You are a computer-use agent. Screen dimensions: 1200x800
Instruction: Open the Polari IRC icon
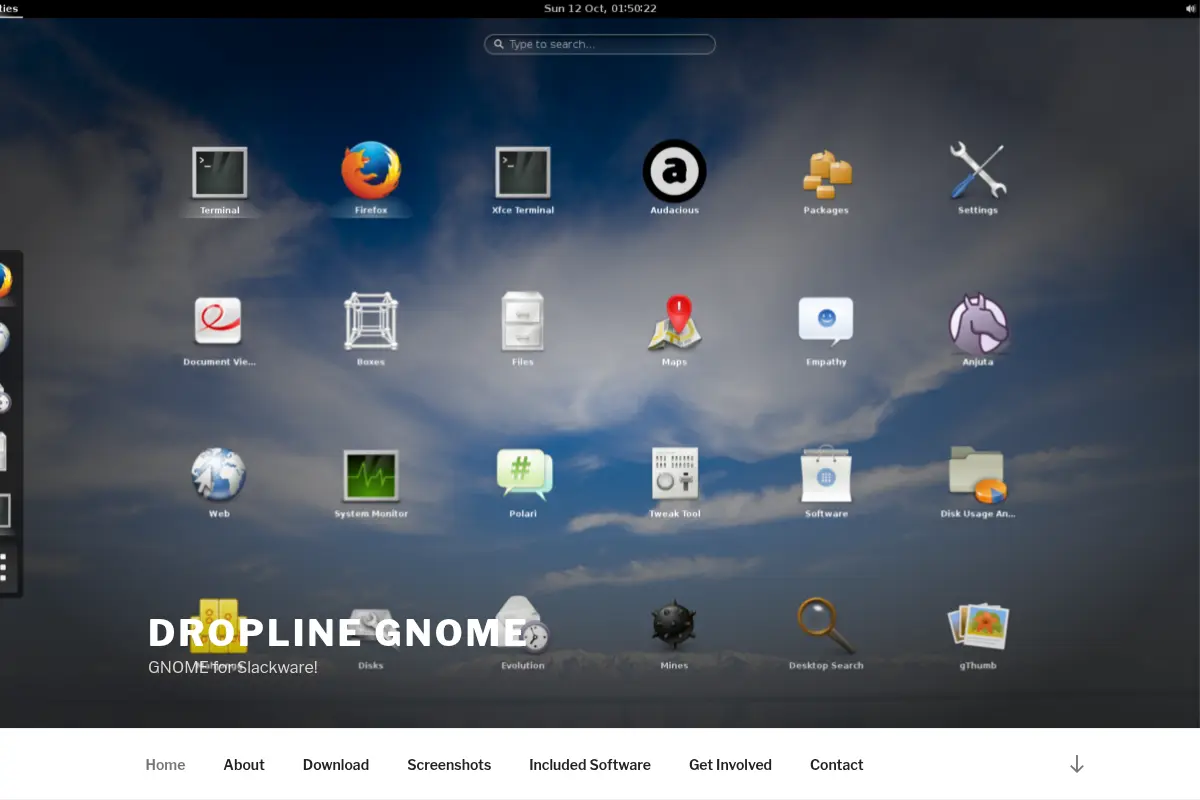(x=524, y=474)
